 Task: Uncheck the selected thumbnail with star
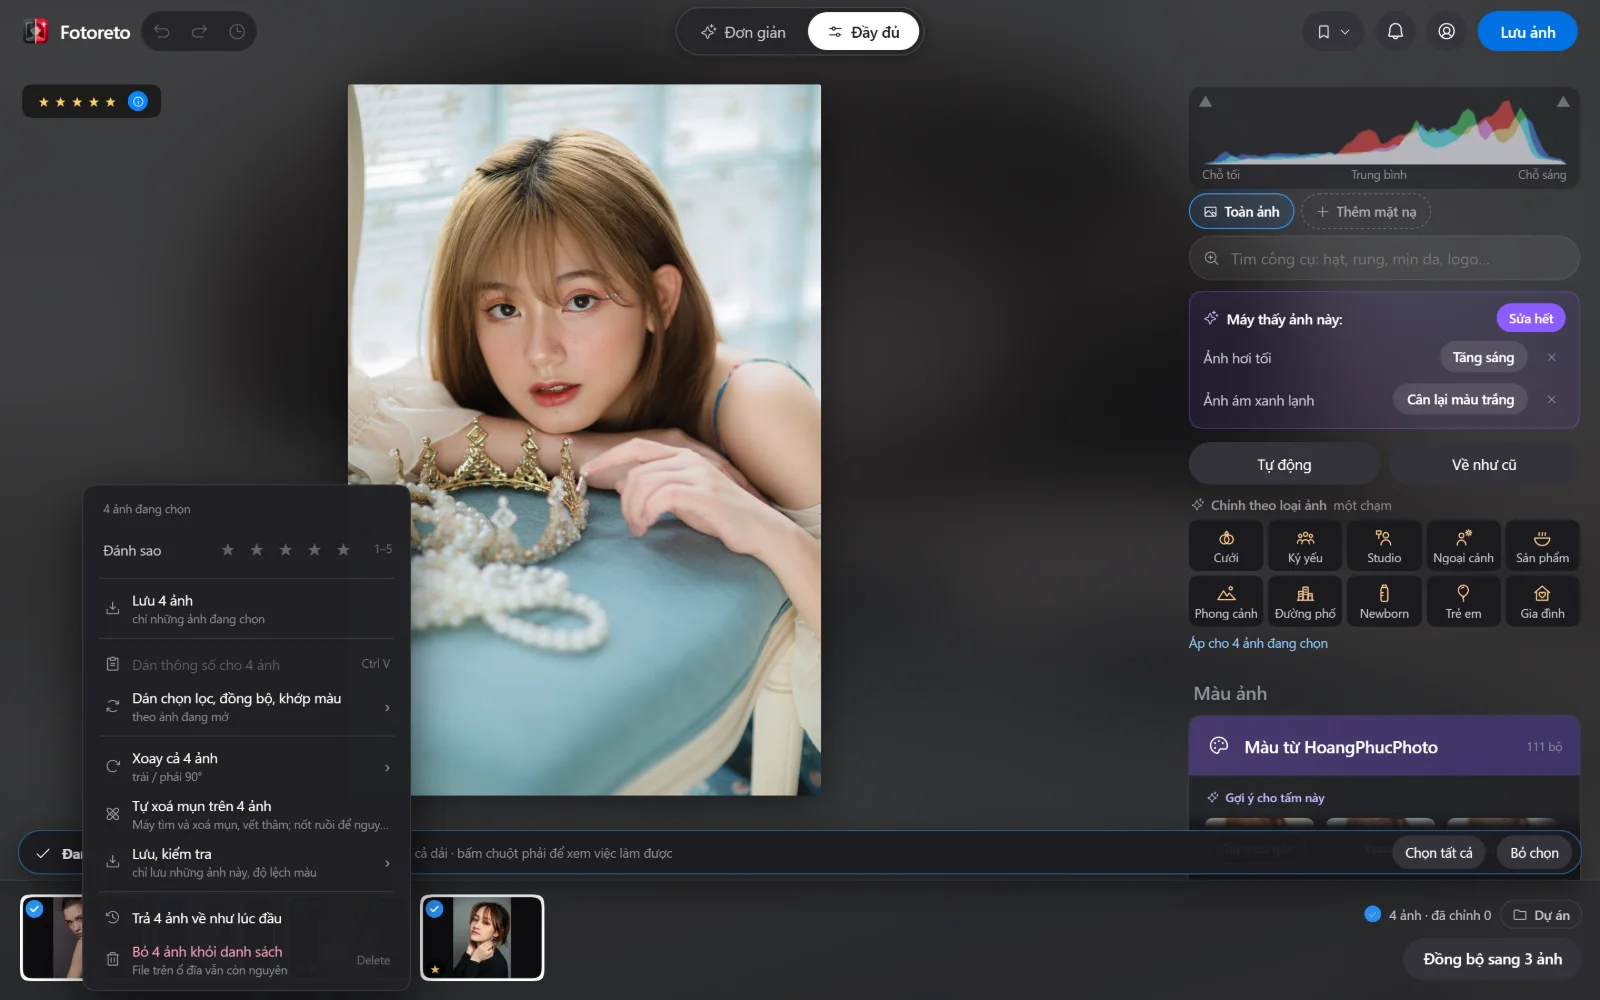[x=435, y=909]
